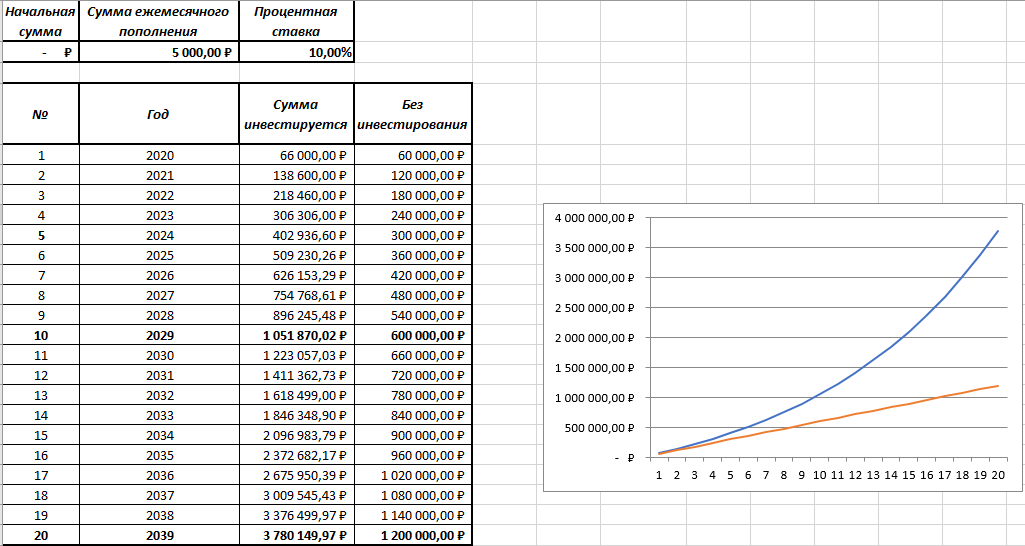Click the cell 960 000,00 ₽
This screenshot has width=1025, height=546.
(x=412, y=456)
